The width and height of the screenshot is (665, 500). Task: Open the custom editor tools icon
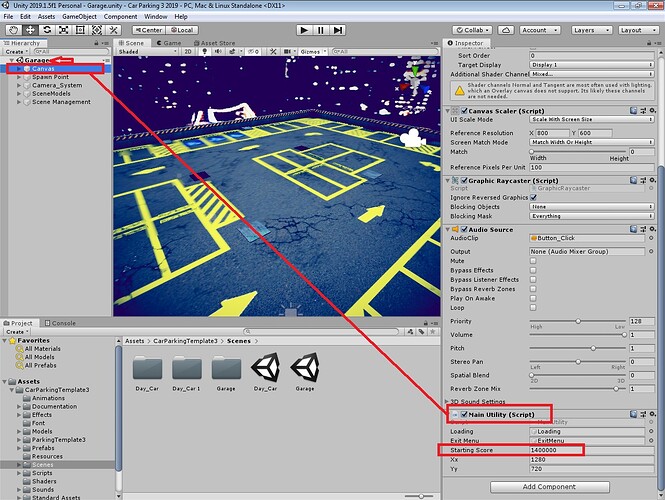(x=113, y=30)
